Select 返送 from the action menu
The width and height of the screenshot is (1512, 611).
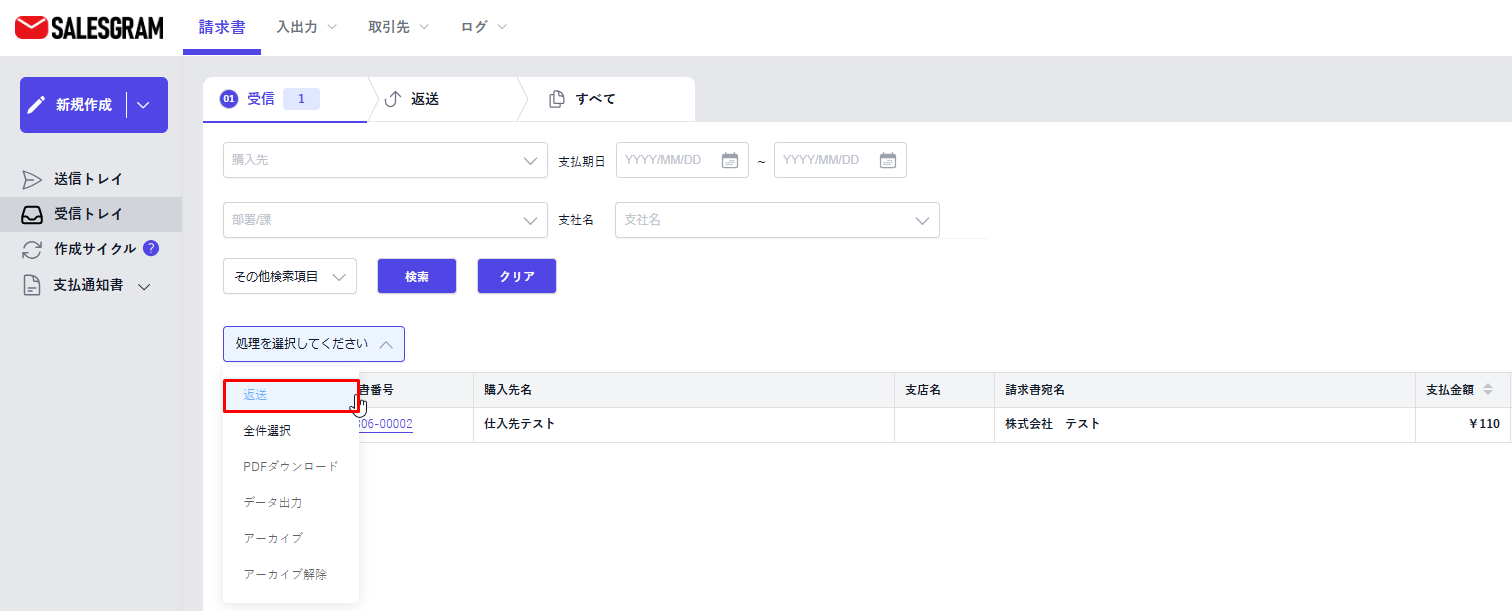(x=290, y=395)
